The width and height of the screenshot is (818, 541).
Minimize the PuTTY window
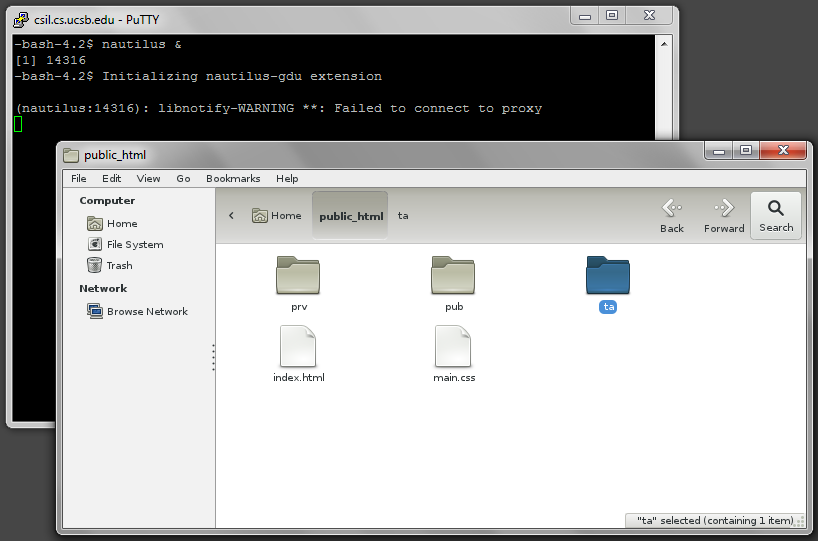585,16
